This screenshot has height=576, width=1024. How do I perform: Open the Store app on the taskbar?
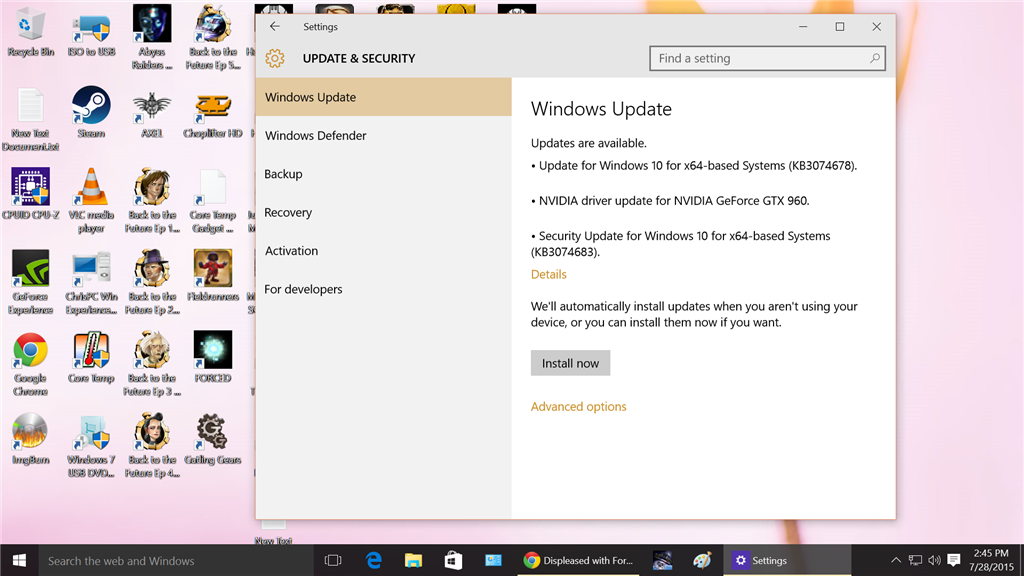point(453,560)
